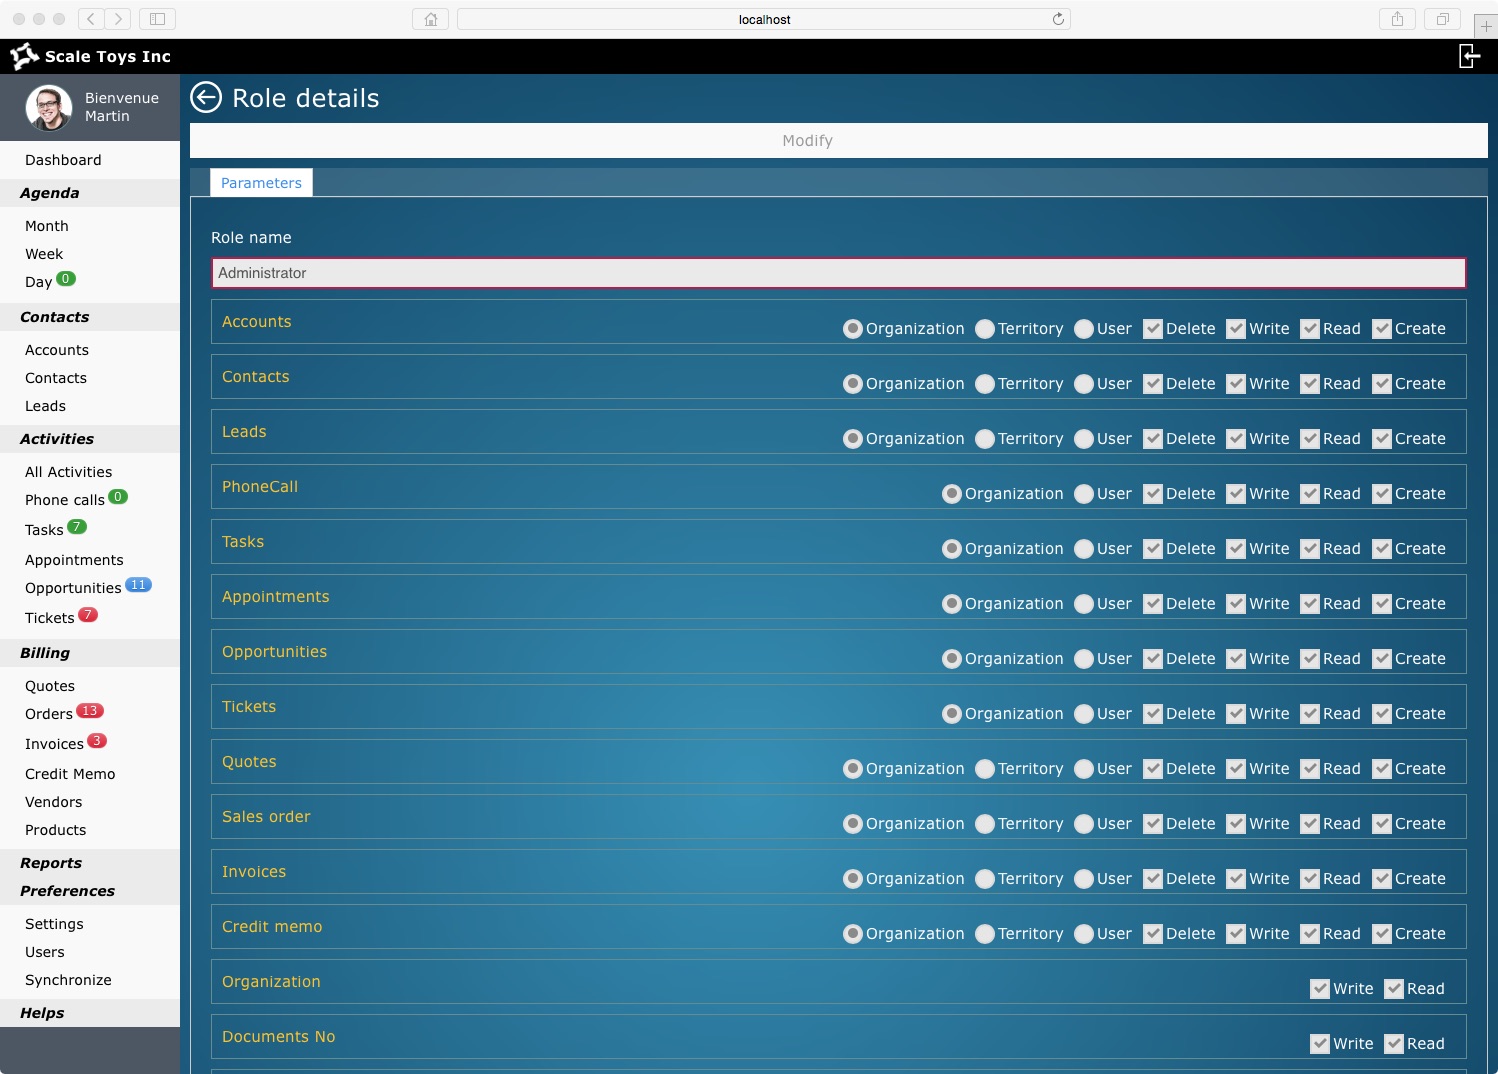The height and width of the screenshot is (1074, 1498).
Task: Click the Role name input field
Action: click(838, 273)
